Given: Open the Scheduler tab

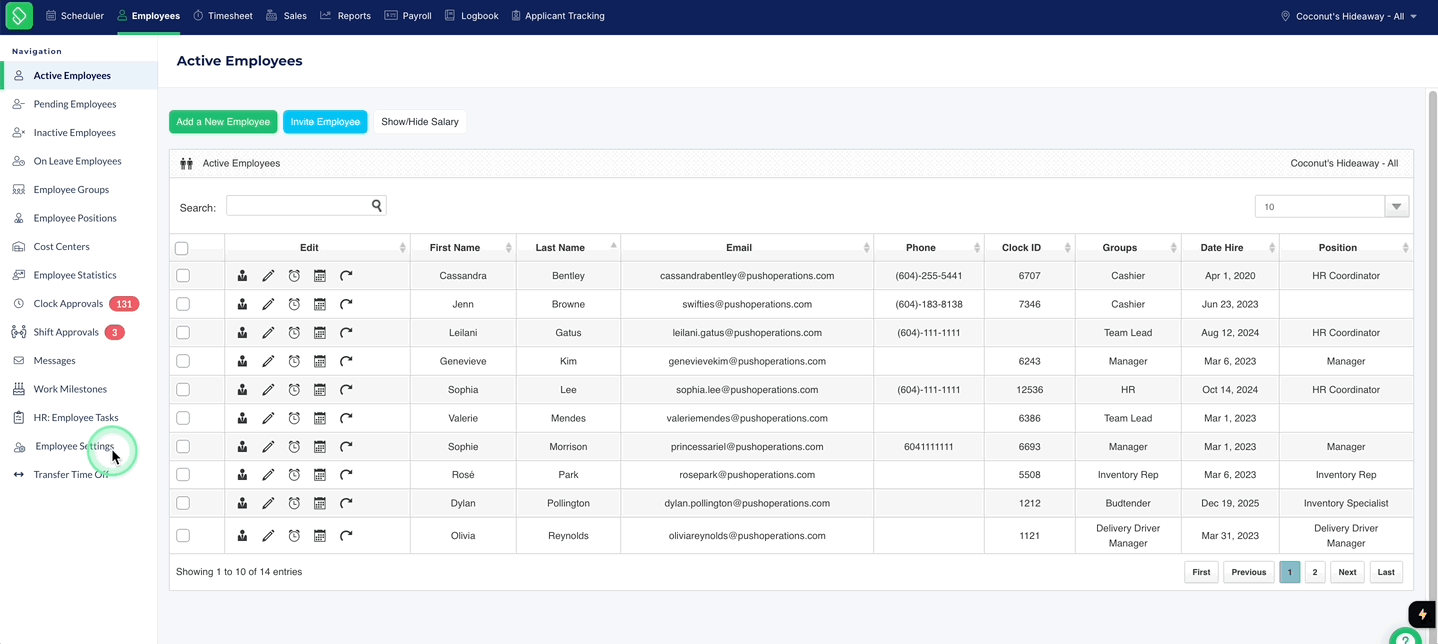Looking at the screenshot, I should click(x=74, y=16).
